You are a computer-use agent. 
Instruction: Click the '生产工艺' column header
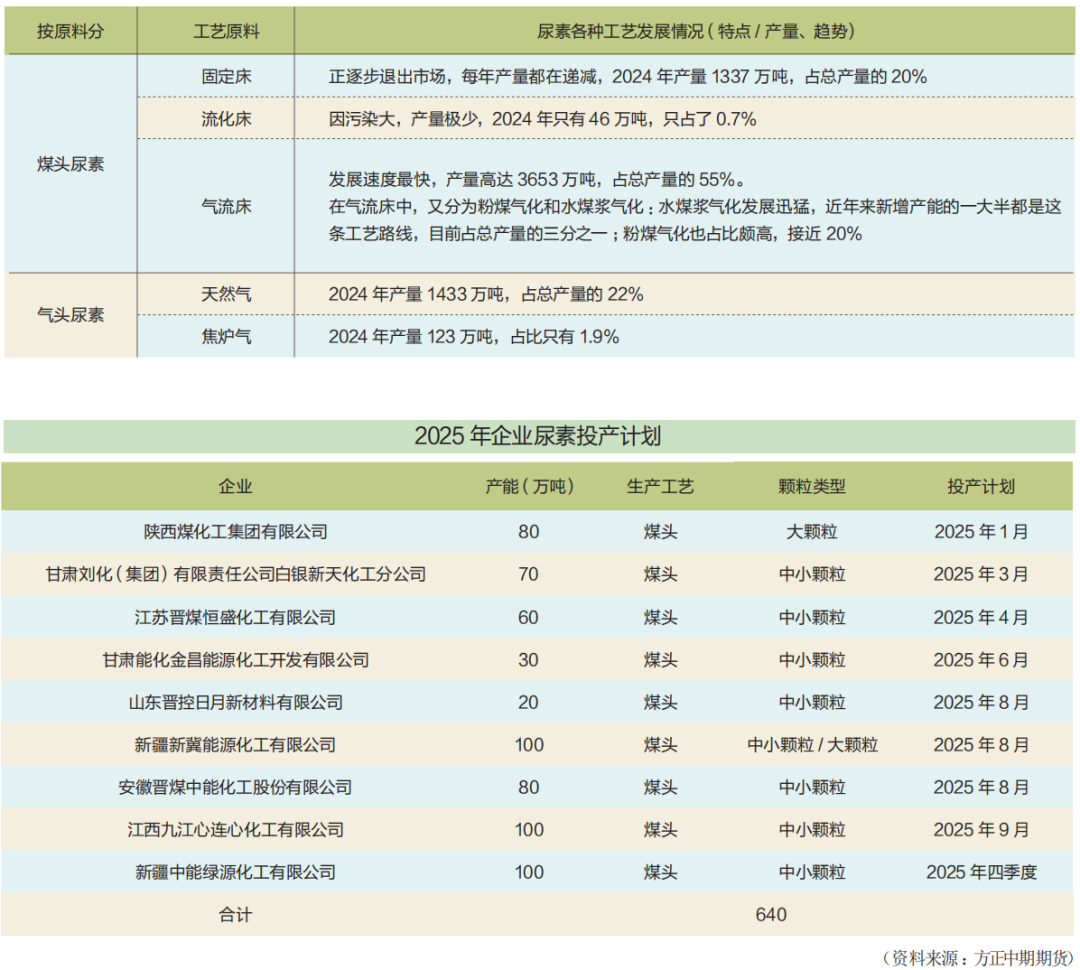661,486
